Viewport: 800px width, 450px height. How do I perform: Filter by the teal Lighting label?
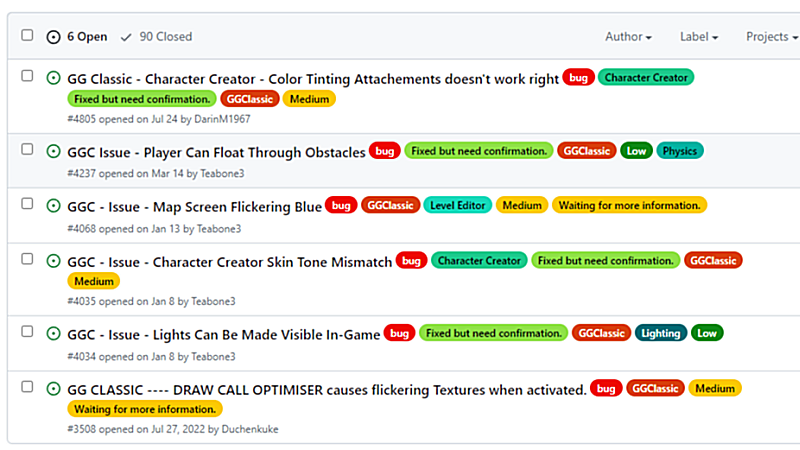pyautogui.click(x=660, y=333)
